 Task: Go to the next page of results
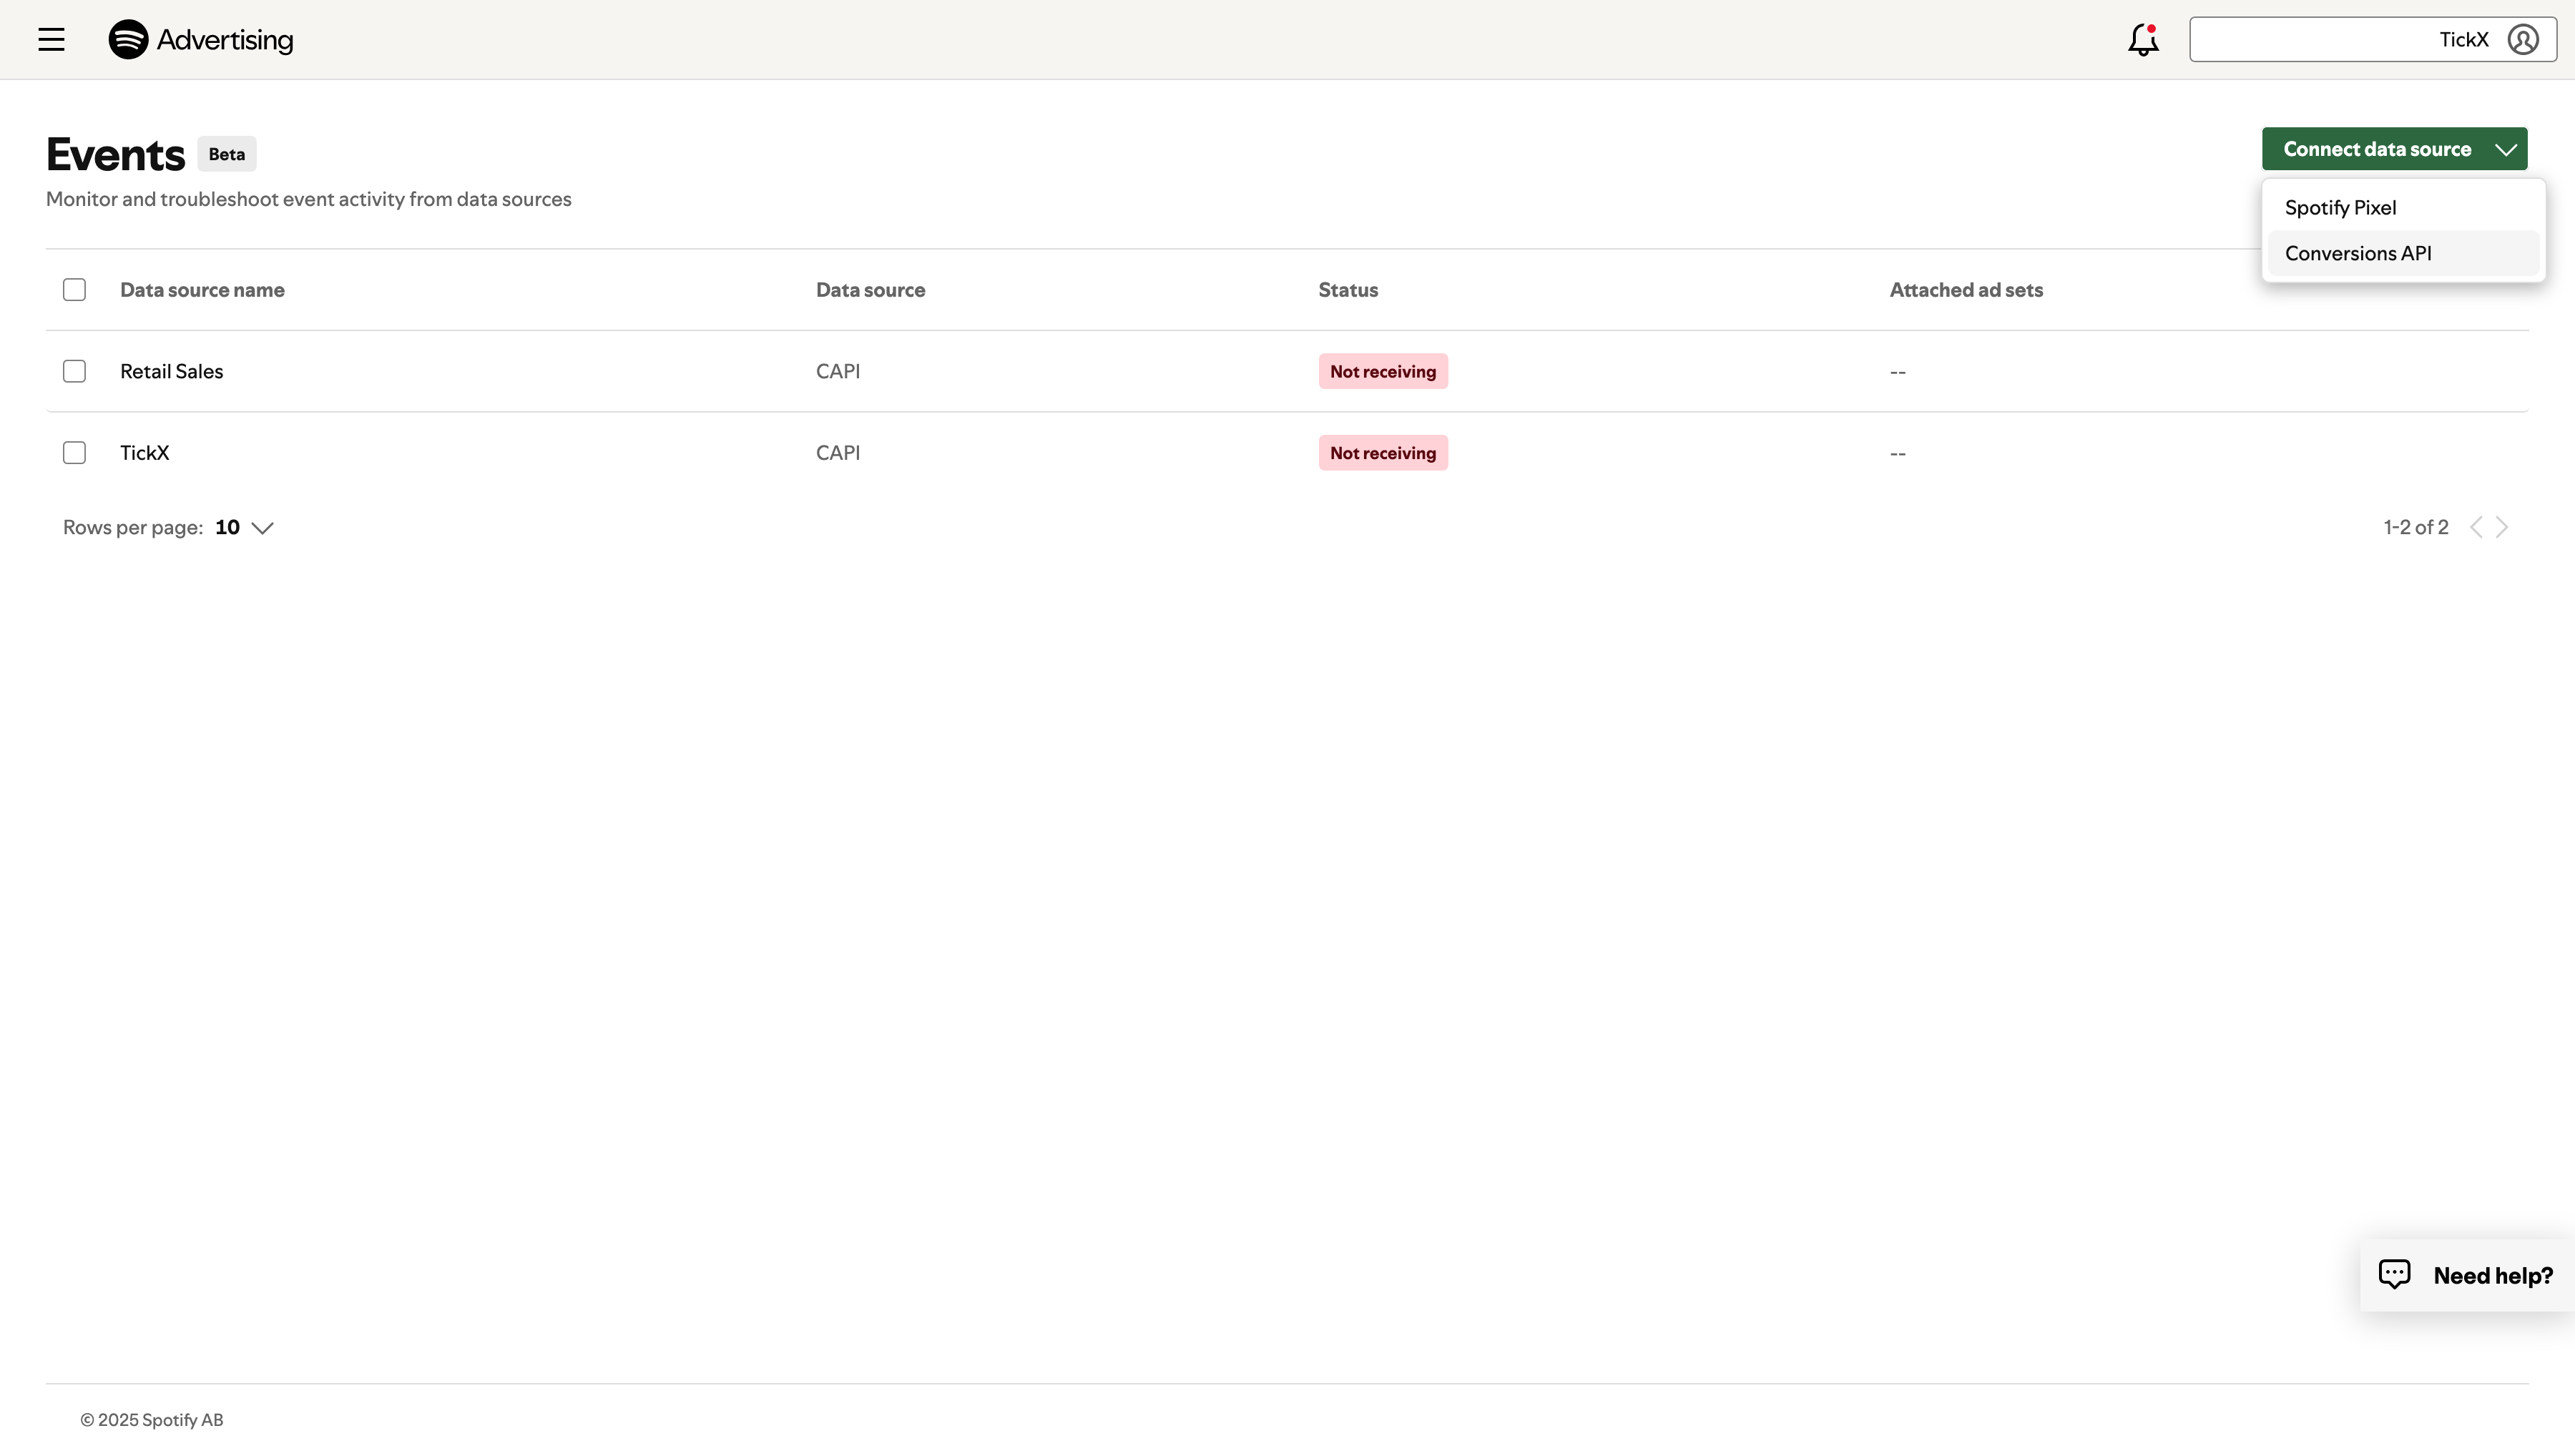click(x=2501, y=527)
